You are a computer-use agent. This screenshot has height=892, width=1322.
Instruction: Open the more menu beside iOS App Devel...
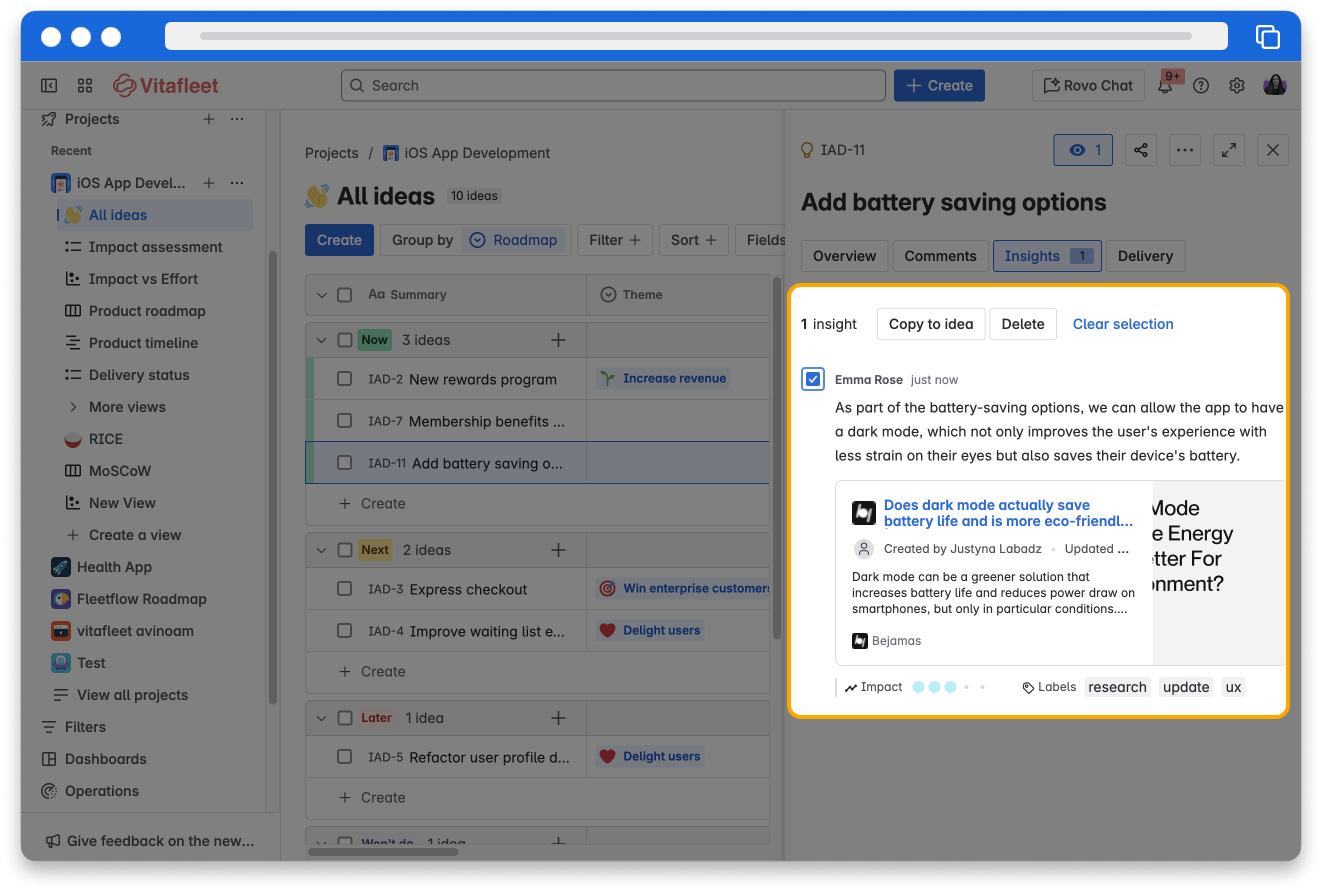(x=237, y=183)
